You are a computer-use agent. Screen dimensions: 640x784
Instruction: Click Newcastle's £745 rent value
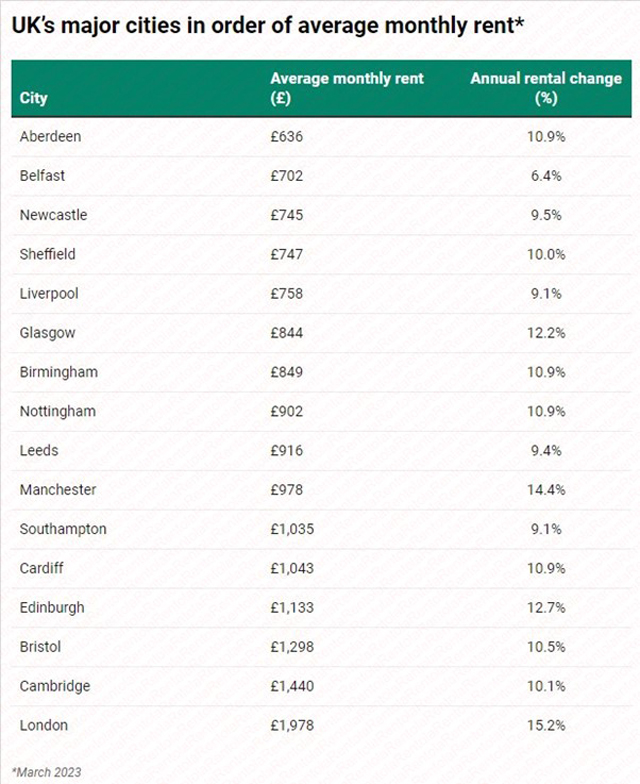[x=286, y=215]
